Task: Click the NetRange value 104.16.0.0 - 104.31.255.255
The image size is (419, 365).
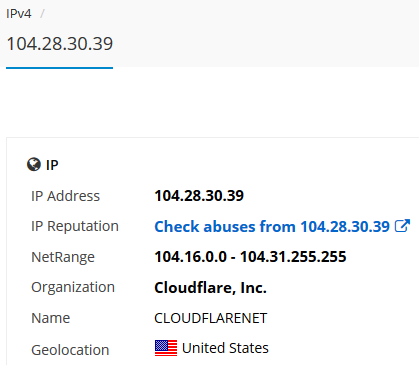Action: pyautogui.click(x=250, y=257)
